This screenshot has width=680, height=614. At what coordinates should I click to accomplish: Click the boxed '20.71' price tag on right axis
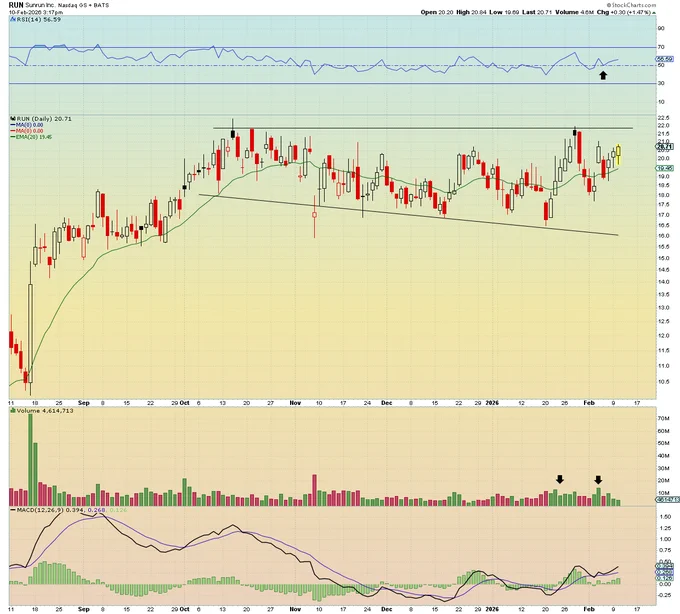(x=665, y=147)
